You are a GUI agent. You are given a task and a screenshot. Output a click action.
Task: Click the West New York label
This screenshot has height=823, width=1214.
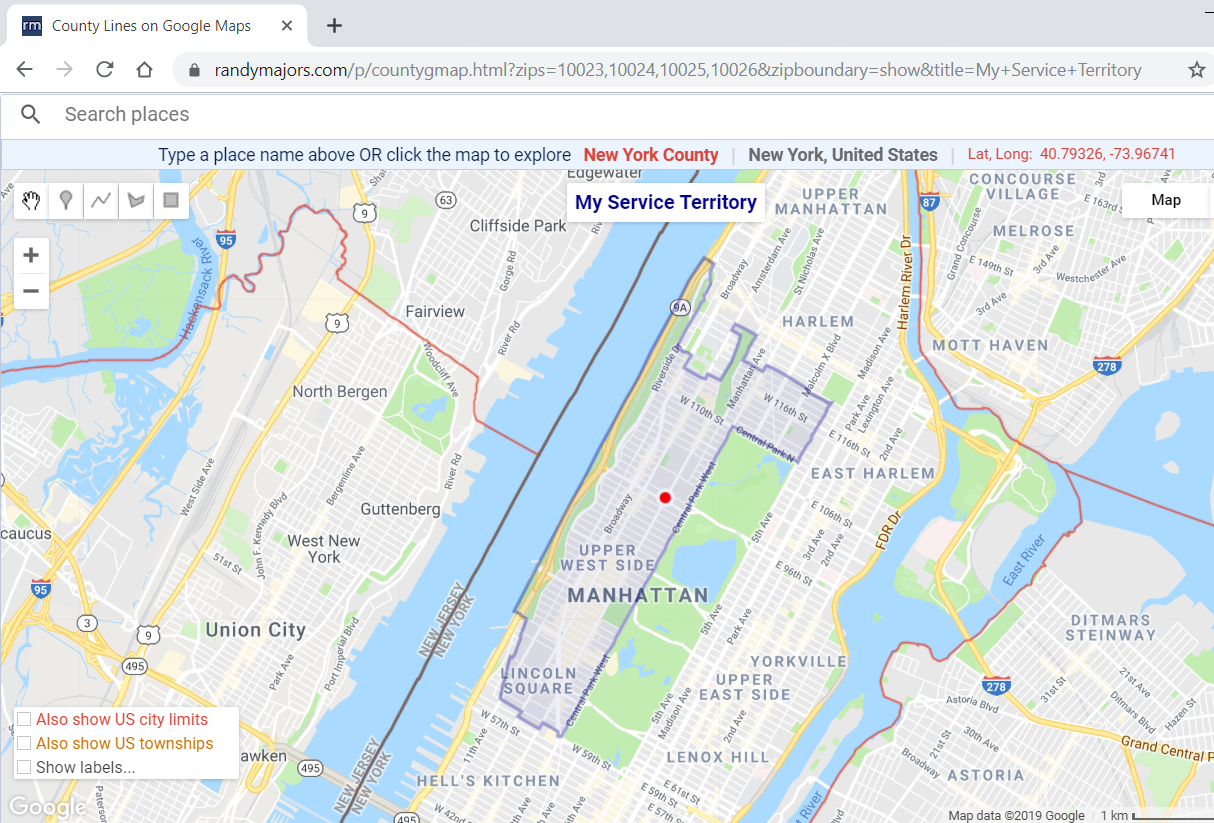coord(324,549)
